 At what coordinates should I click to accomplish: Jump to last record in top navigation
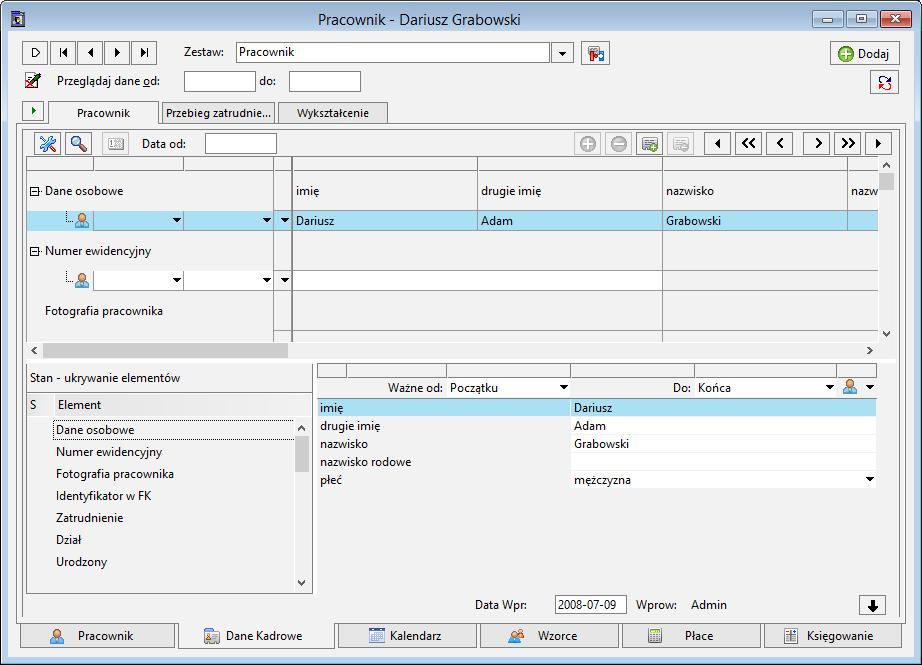144,53
